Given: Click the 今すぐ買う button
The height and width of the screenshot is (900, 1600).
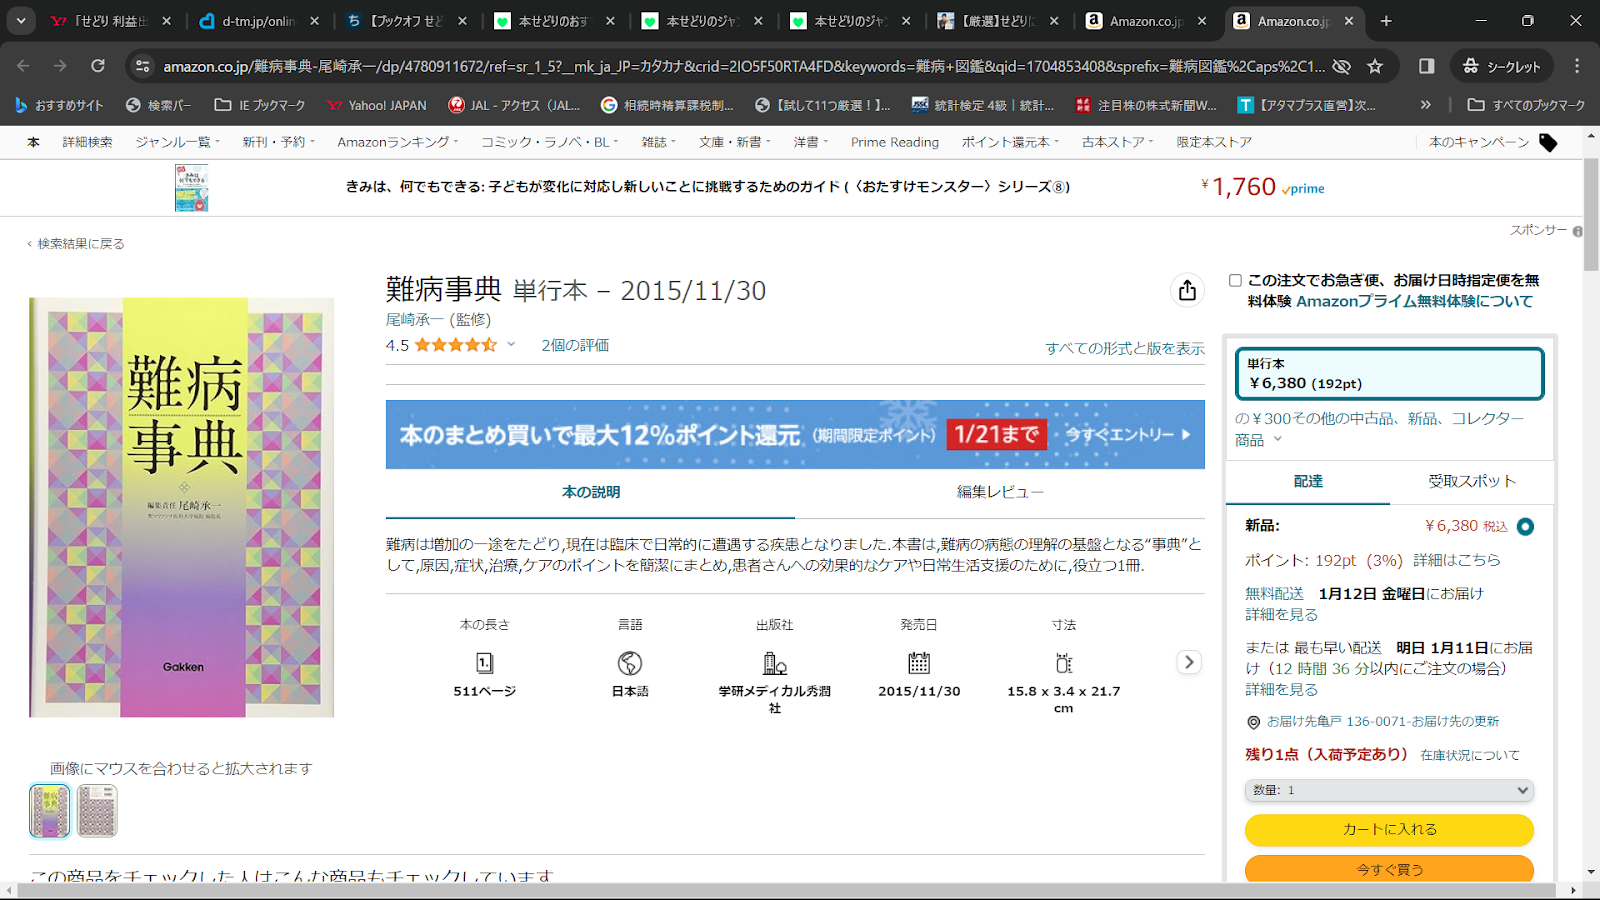Looking at the screenshot, I should pyautogui.click(x=1389, y=868).
